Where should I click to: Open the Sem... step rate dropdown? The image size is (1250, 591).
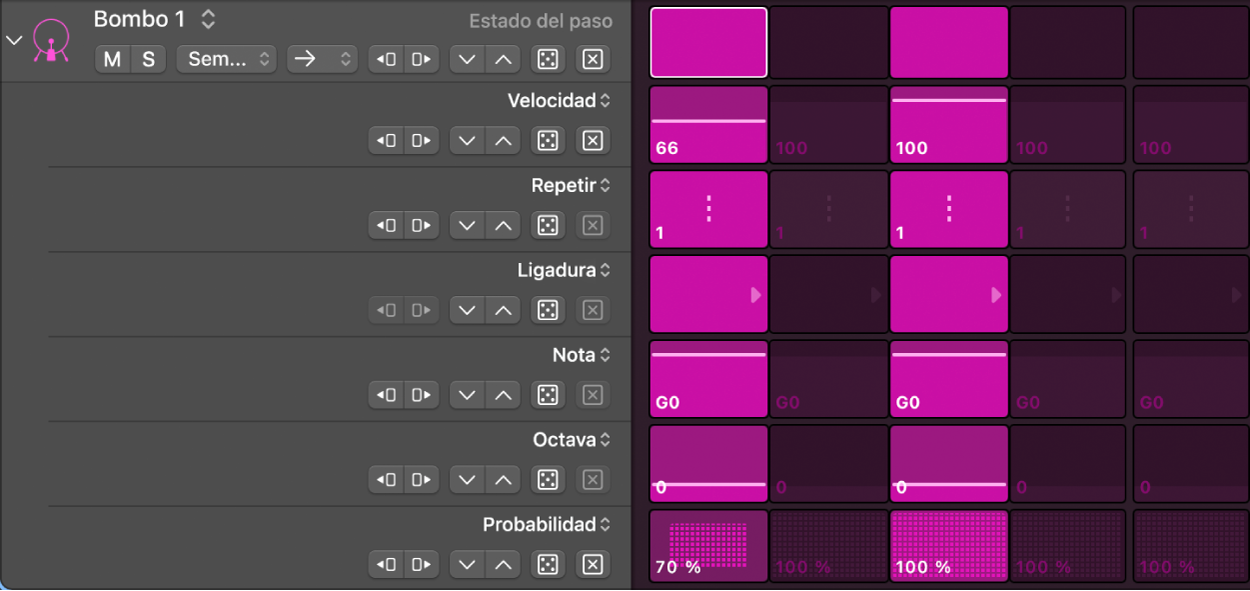pyautogui.click(x=226, y=59)
